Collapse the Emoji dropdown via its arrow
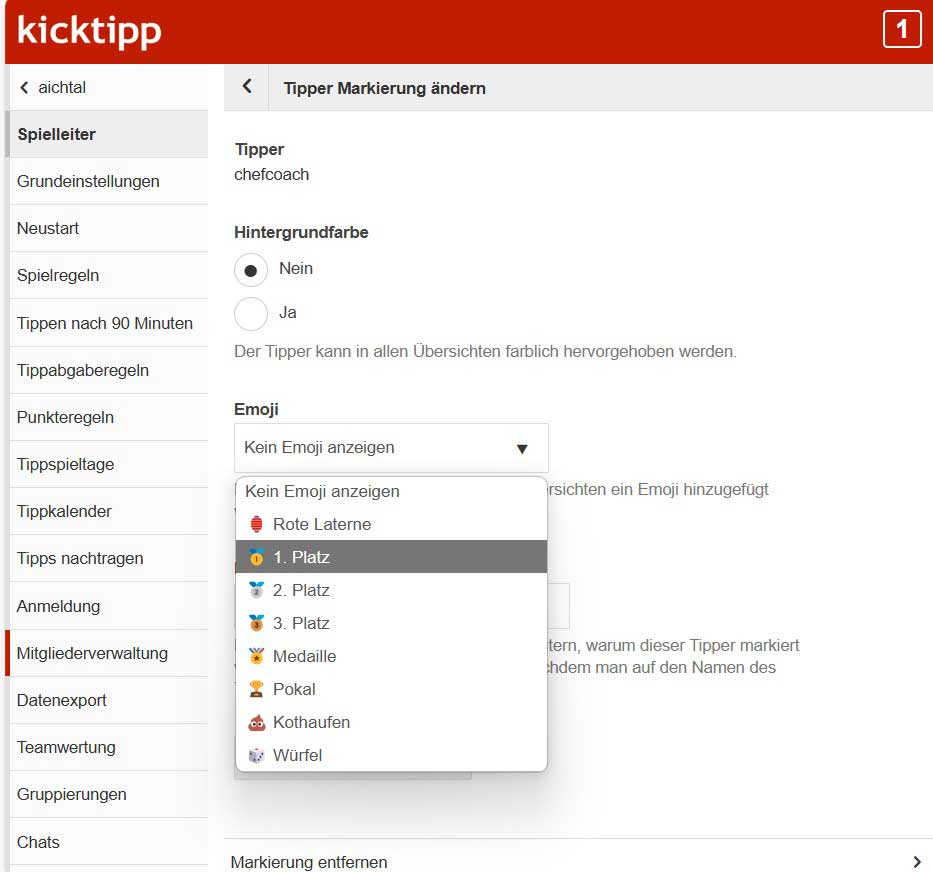 (x=521, y=449)
